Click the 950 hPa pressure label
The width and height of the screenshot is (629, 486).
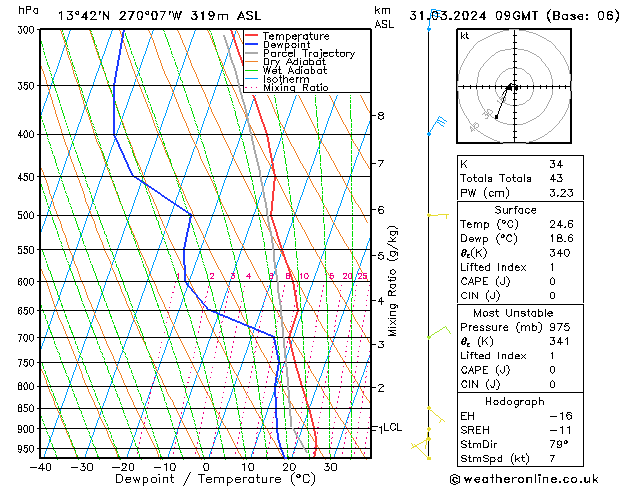click(x=28, y=449)
